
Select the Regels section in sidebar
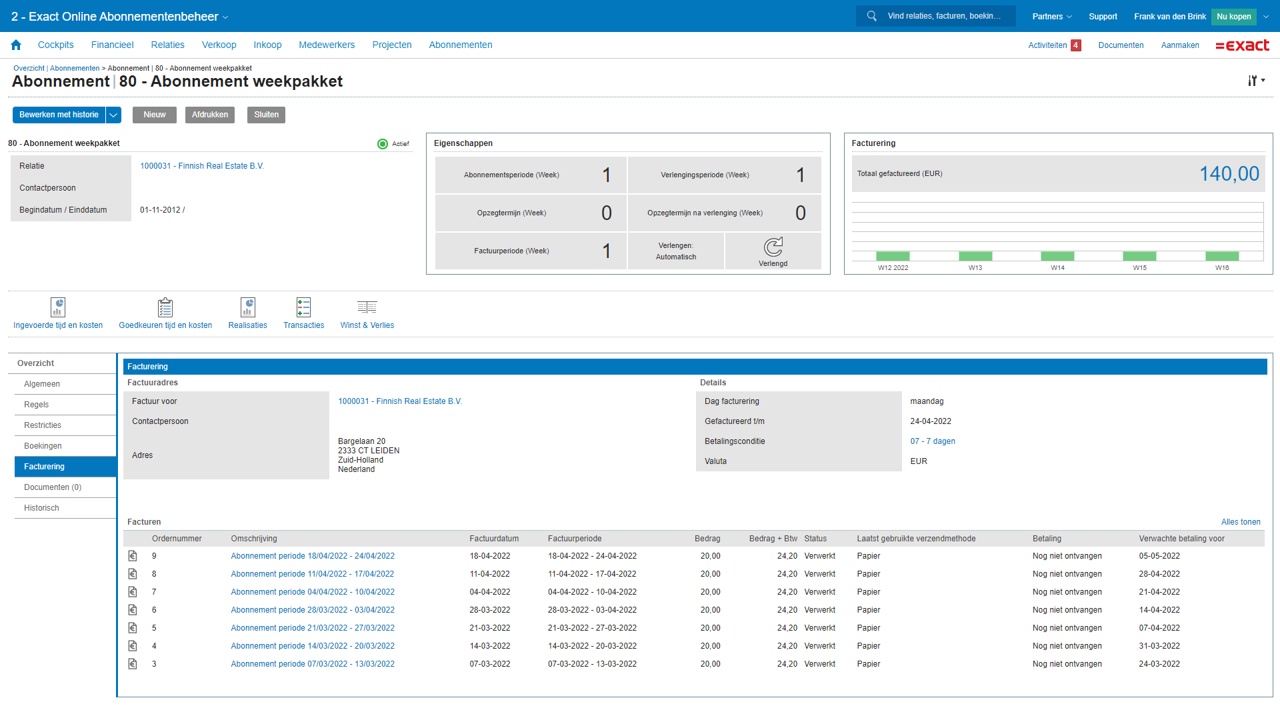[37, 405]
